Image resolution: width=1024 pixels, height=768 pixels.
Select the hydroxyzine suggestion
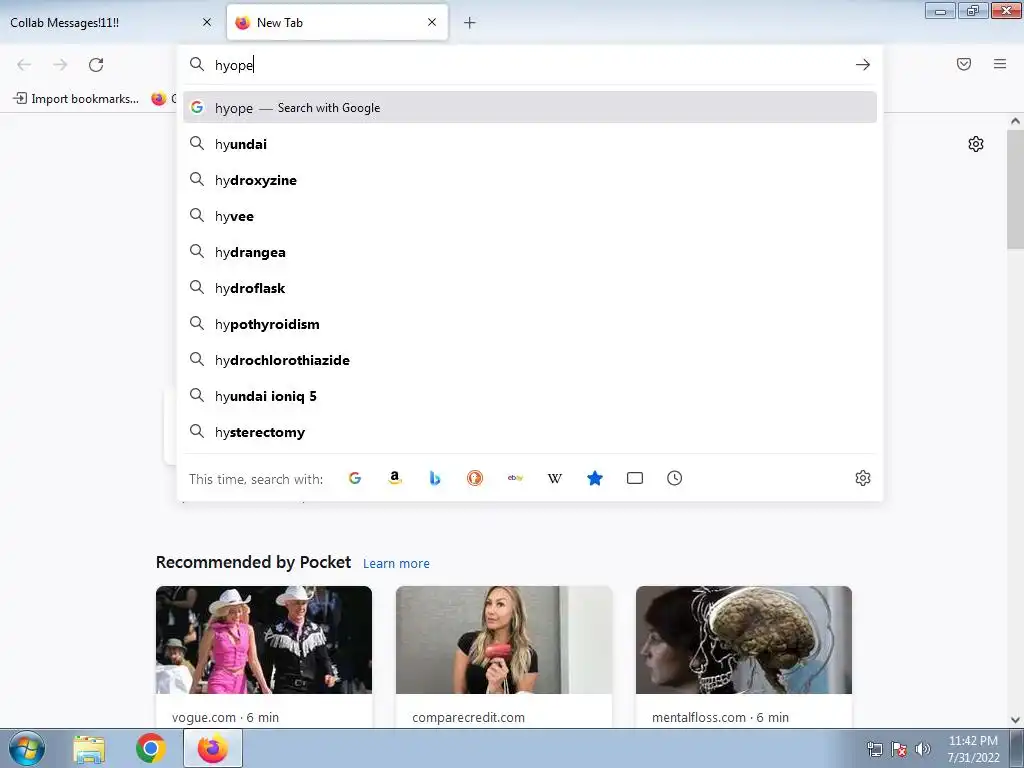530,180
